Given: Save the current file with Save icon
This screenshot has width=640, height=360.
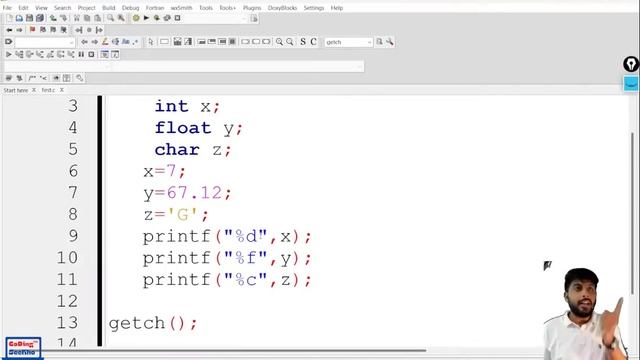Looking at the screenshot, I should pos(29,18).
